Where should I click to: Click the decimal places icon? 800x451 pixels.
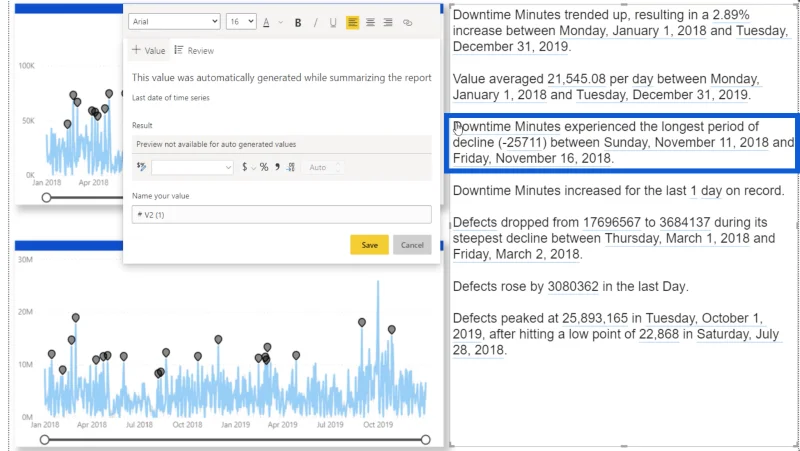tap(290, 167)
